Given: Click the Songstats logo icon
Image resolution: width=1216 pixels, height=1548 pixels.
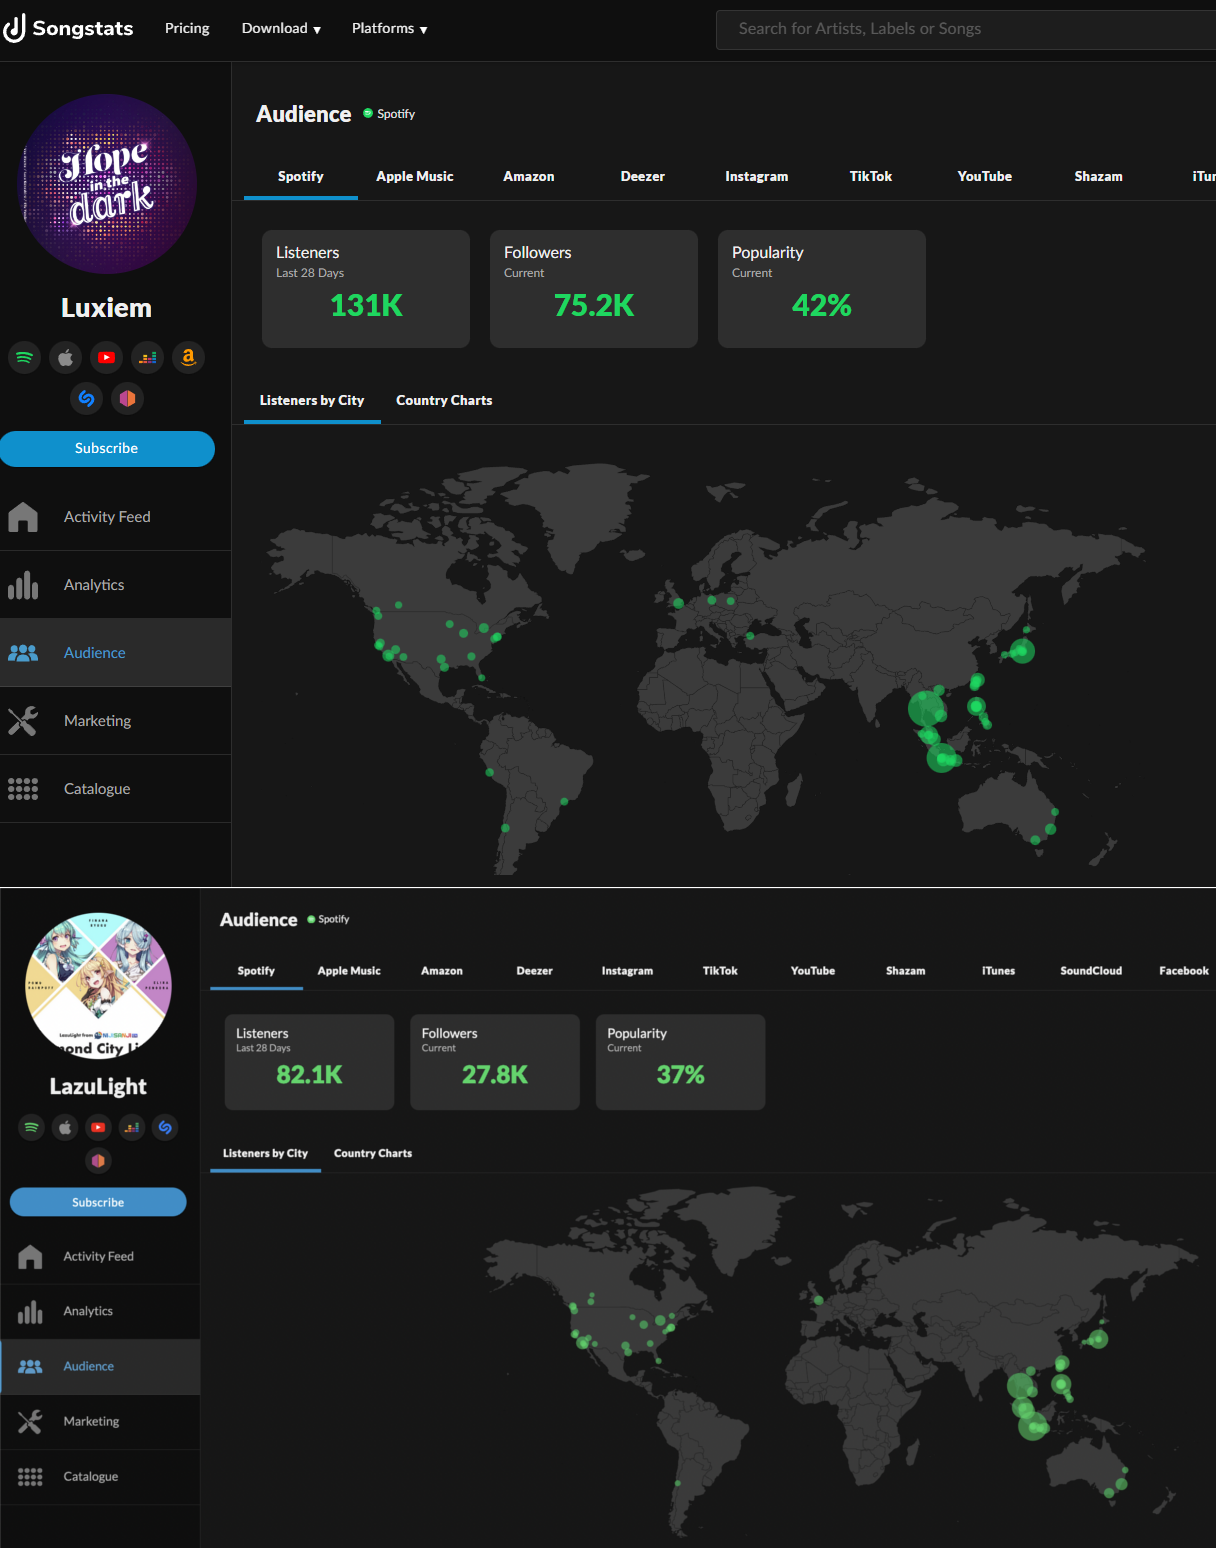Looking at the screenshot, I should (x=14, y=28).
